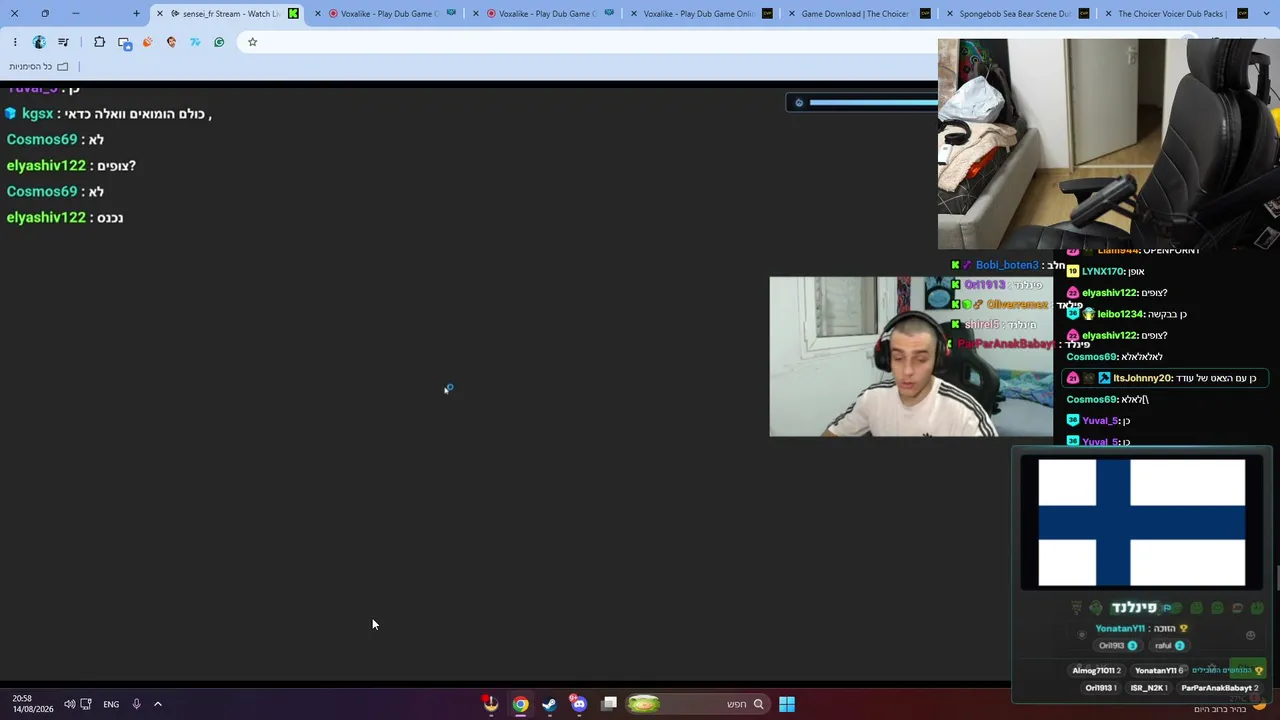
Task: Click the raful player chip
Action: coord(1168,646)
